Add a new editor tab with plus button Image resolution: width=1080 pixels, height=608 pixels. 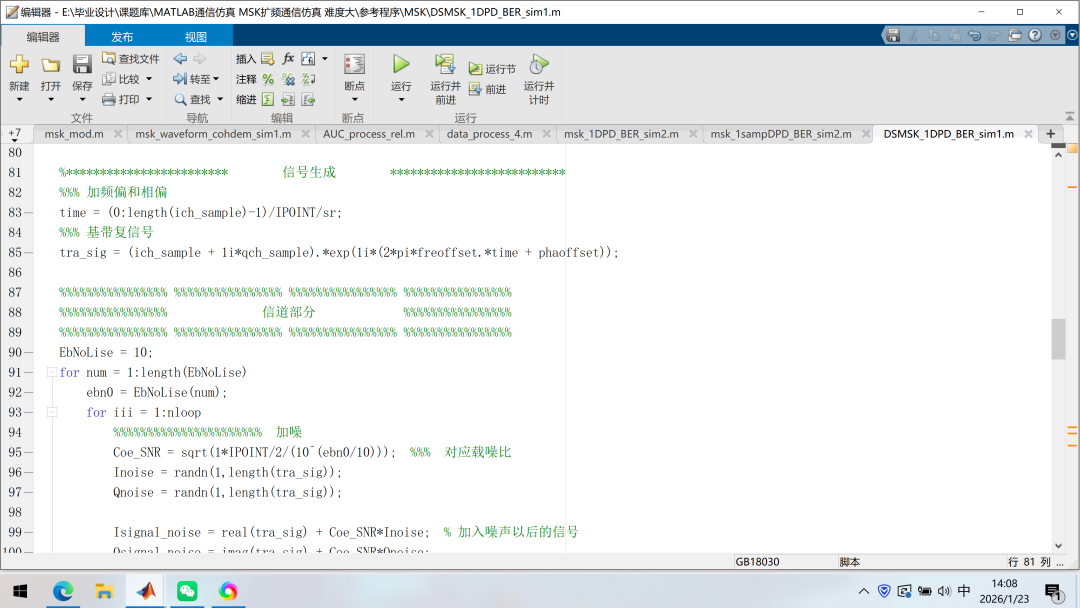click(1050, 134)
